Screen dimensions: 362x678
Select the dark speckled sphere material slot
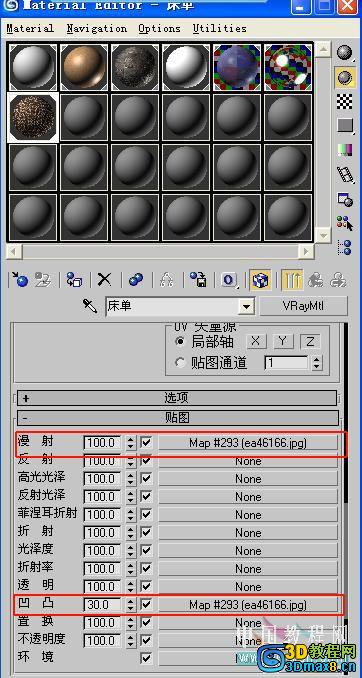(135, 67)
